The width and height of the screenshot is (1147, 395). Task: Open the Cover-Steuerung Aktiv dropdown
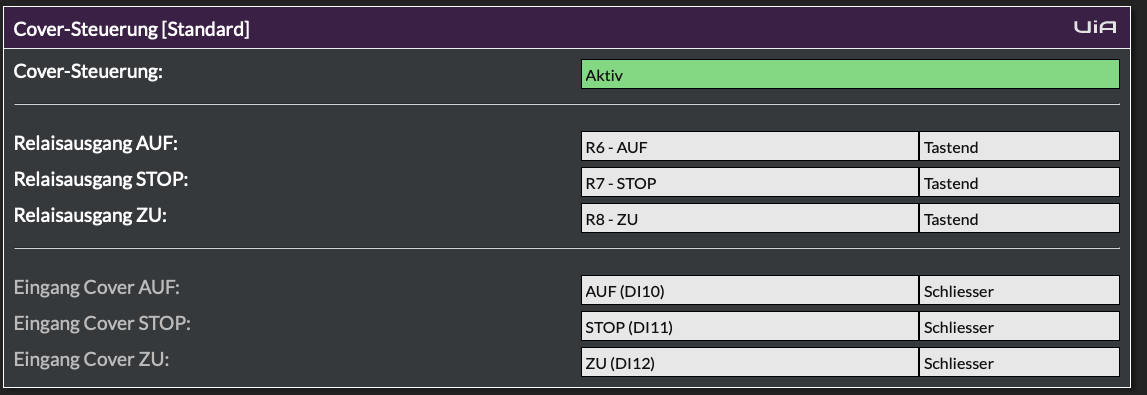click(850, 74)
